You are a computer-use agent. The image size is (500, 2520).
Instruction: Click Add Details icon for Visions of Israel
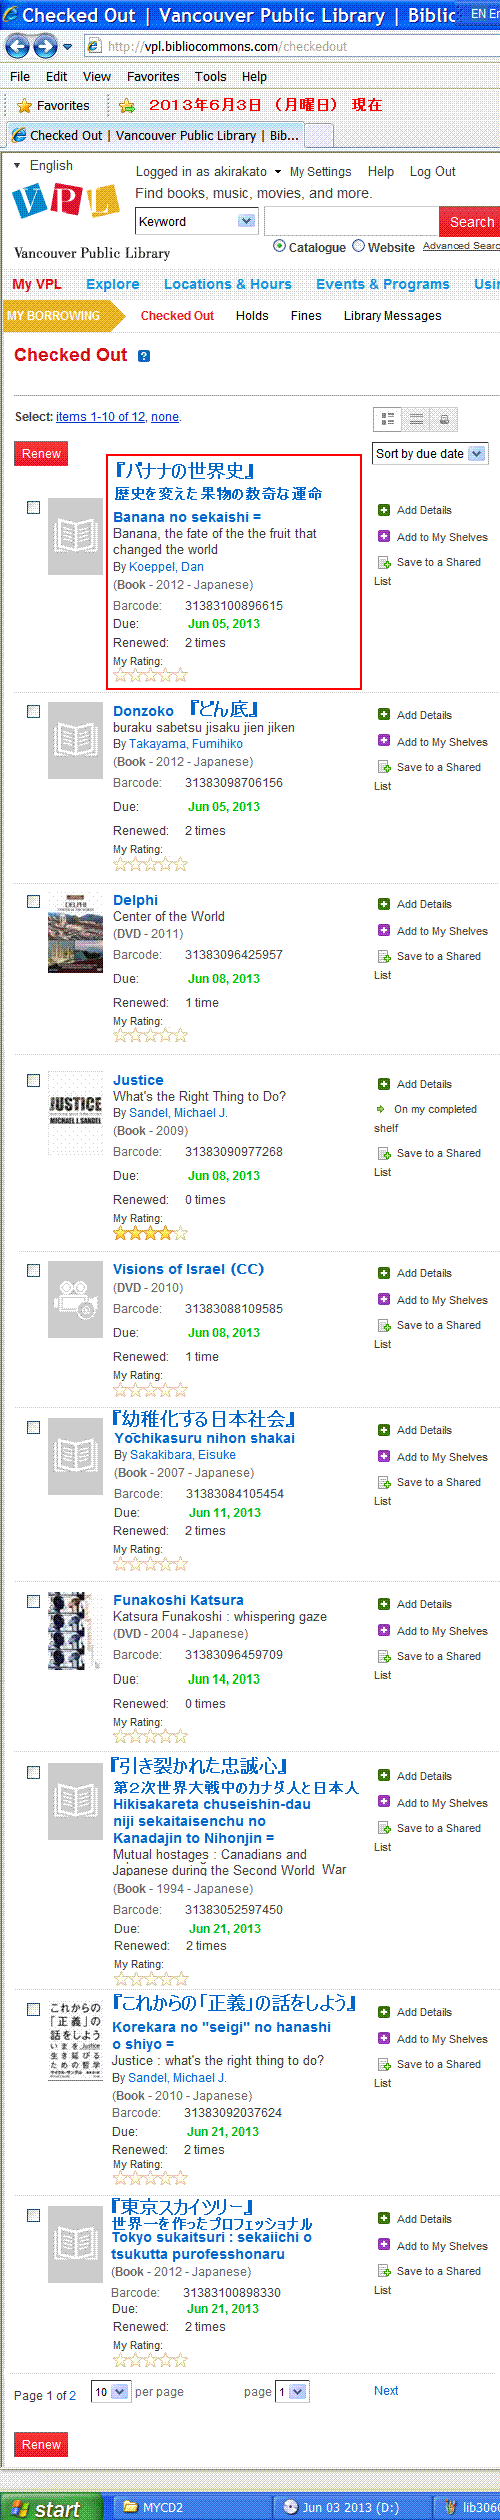tap(384, 1273)
